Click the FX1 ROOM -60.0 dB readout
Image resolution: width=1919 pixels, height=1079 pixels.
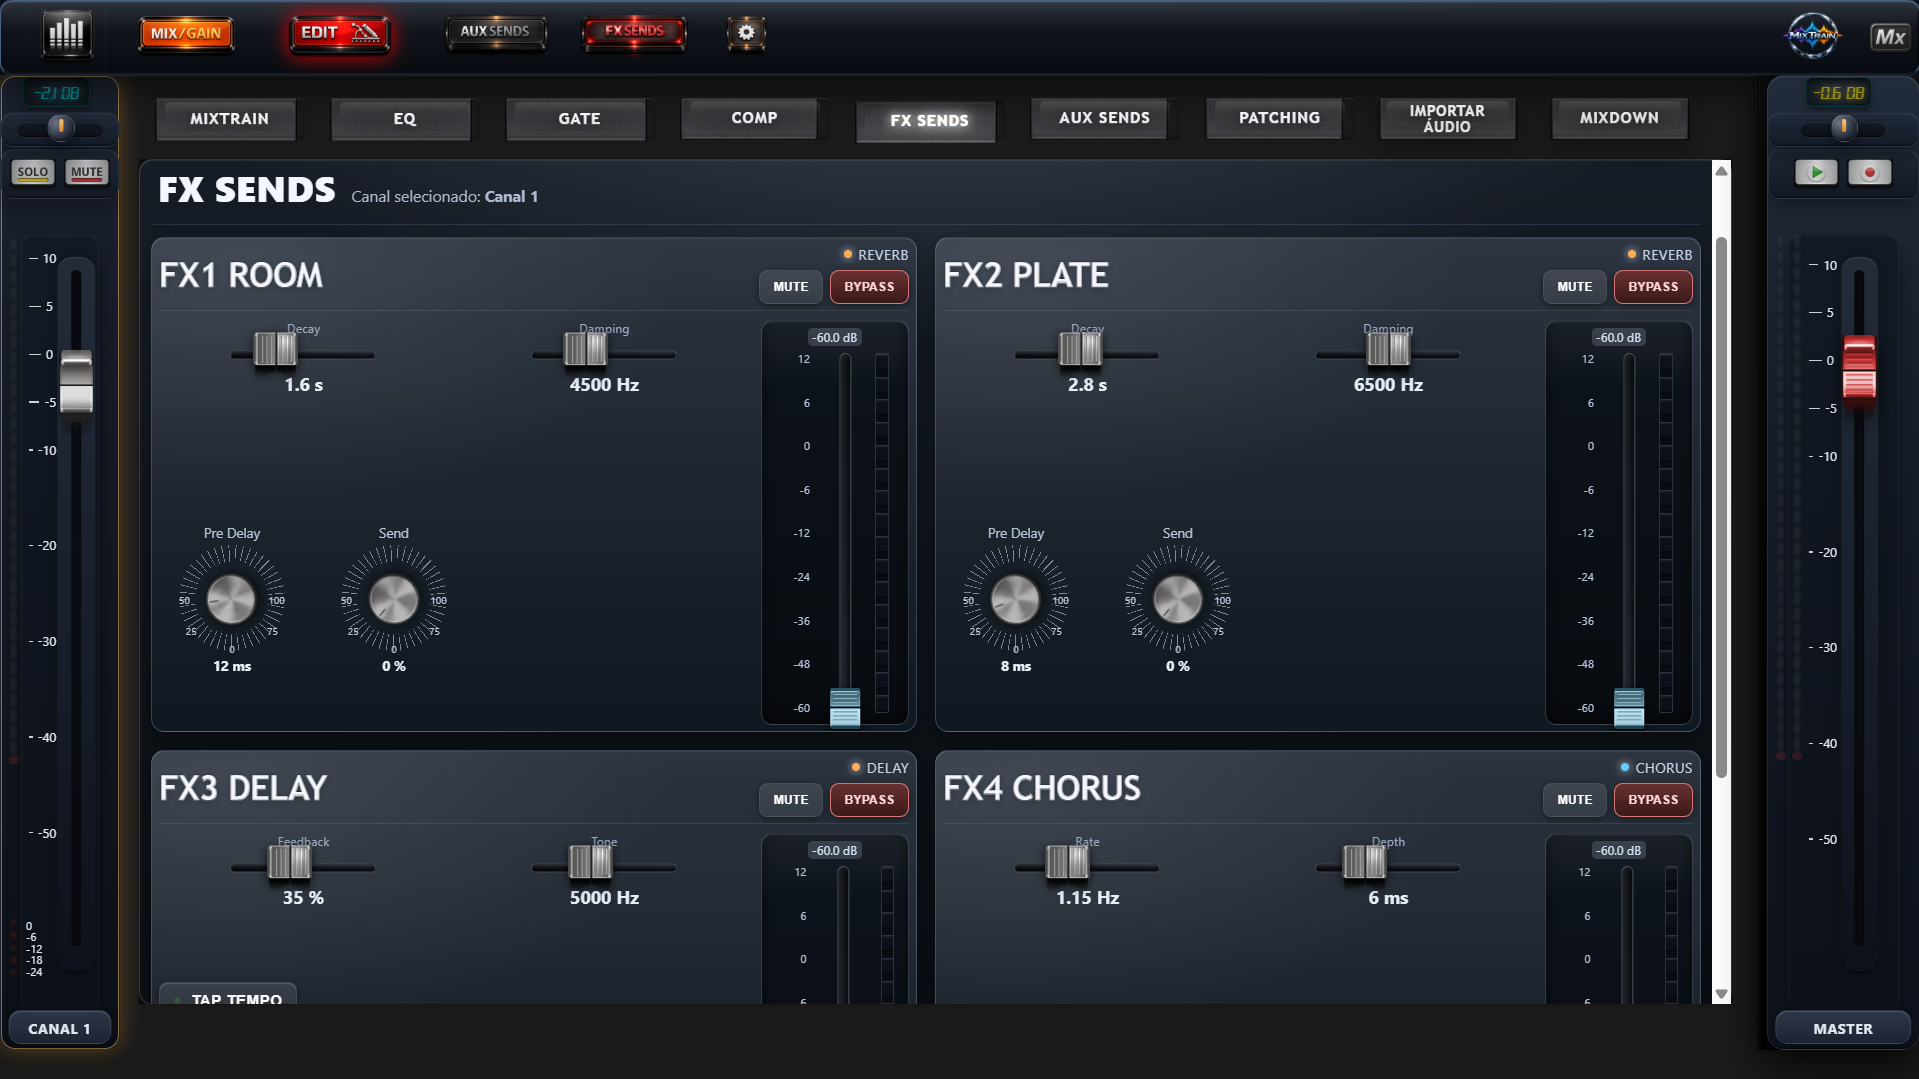pyautogui.click(x=835, y=338)
